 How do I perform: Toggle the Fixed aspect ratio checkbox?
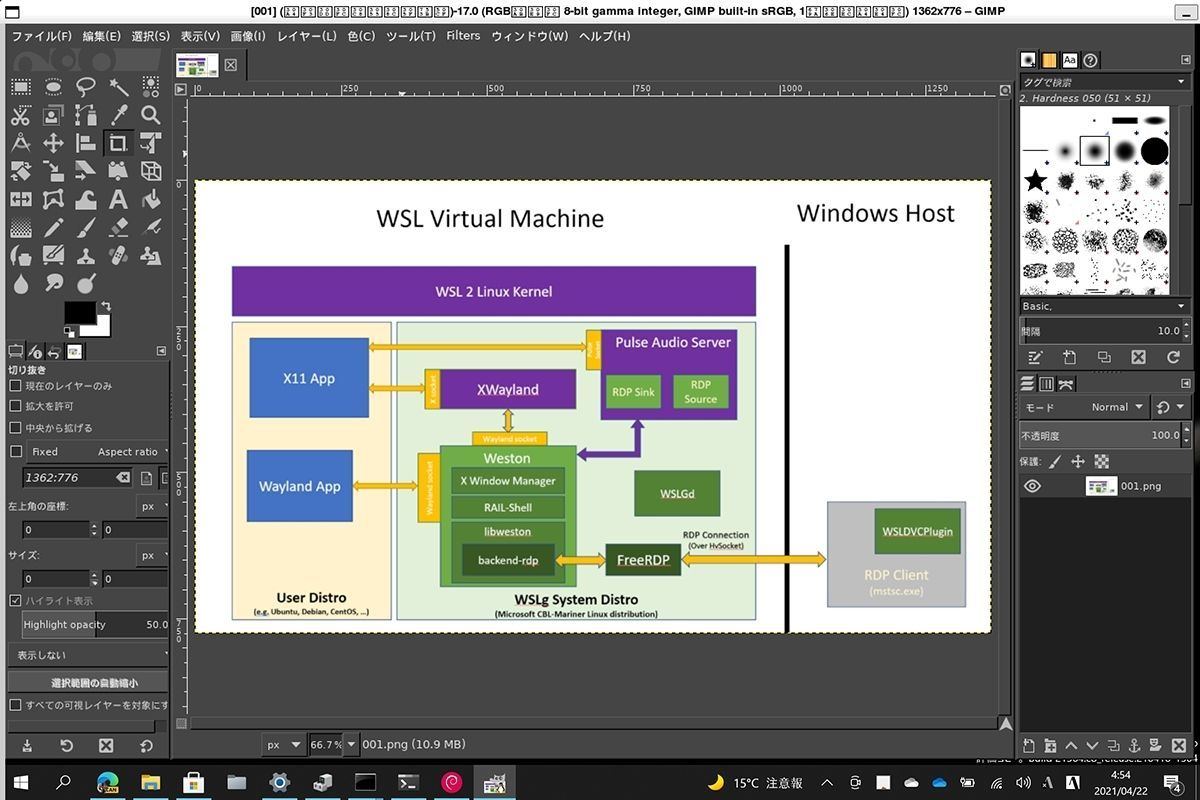(x=15, y=452)
